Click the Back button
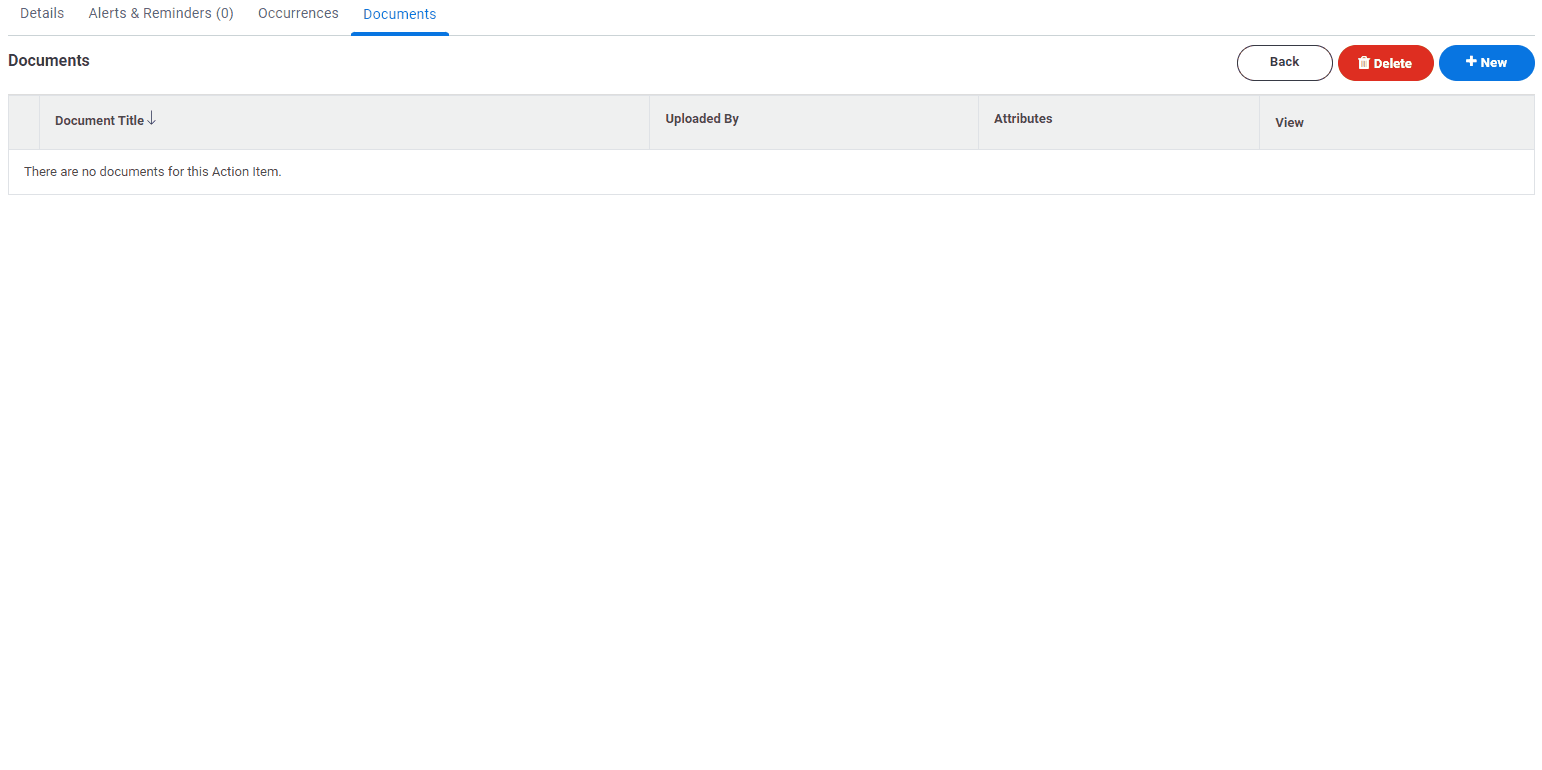Screen dimensions: 1542x770 pyautogui.click(x=1284, y=62)
